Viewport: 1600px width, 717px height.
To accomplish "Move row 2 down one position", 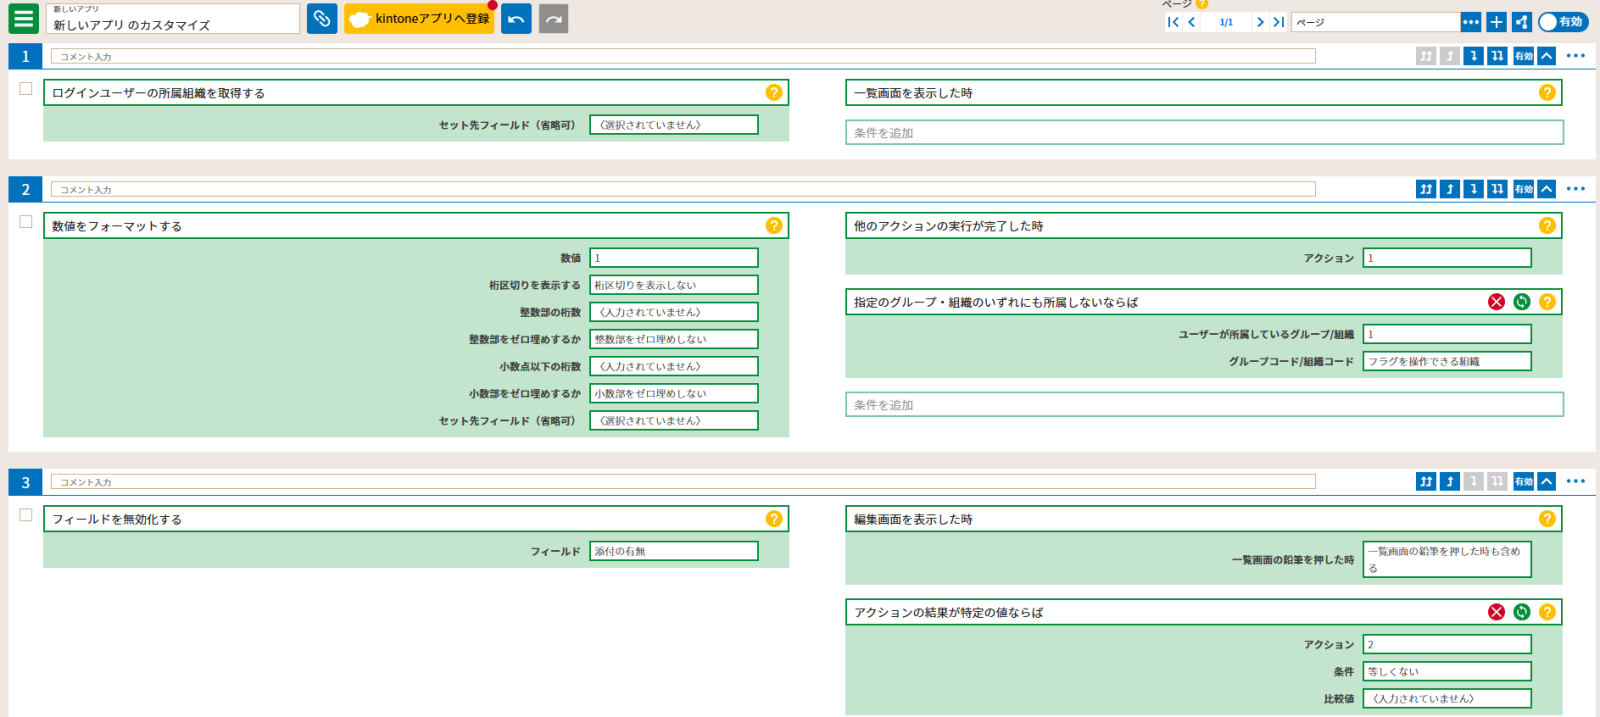I will (x=1473, y=189).
